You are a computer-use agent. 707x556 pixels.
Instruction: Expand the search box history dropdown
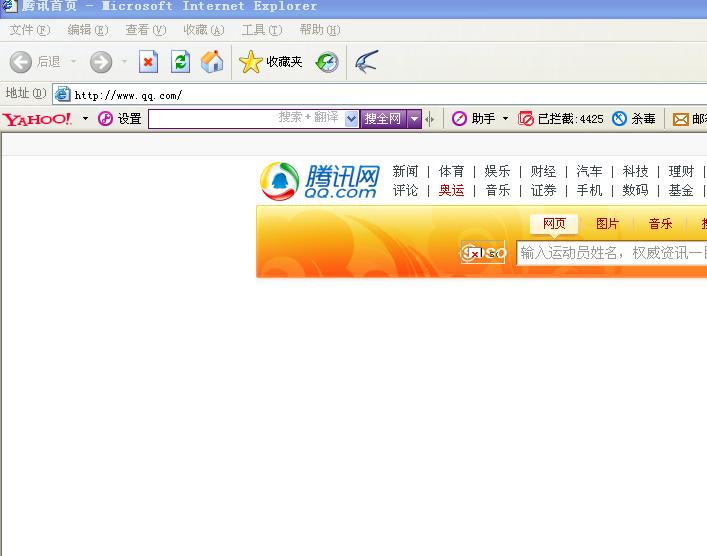click(352, 119)
